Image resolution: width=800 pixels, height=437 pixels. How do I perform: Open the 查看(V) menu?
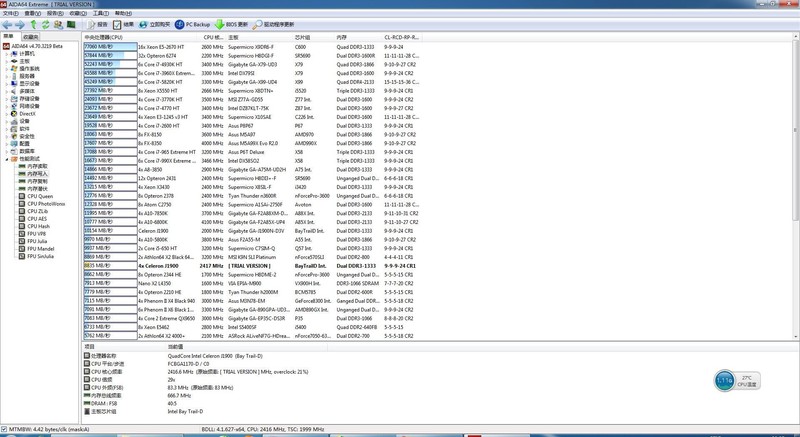[33, 13]
